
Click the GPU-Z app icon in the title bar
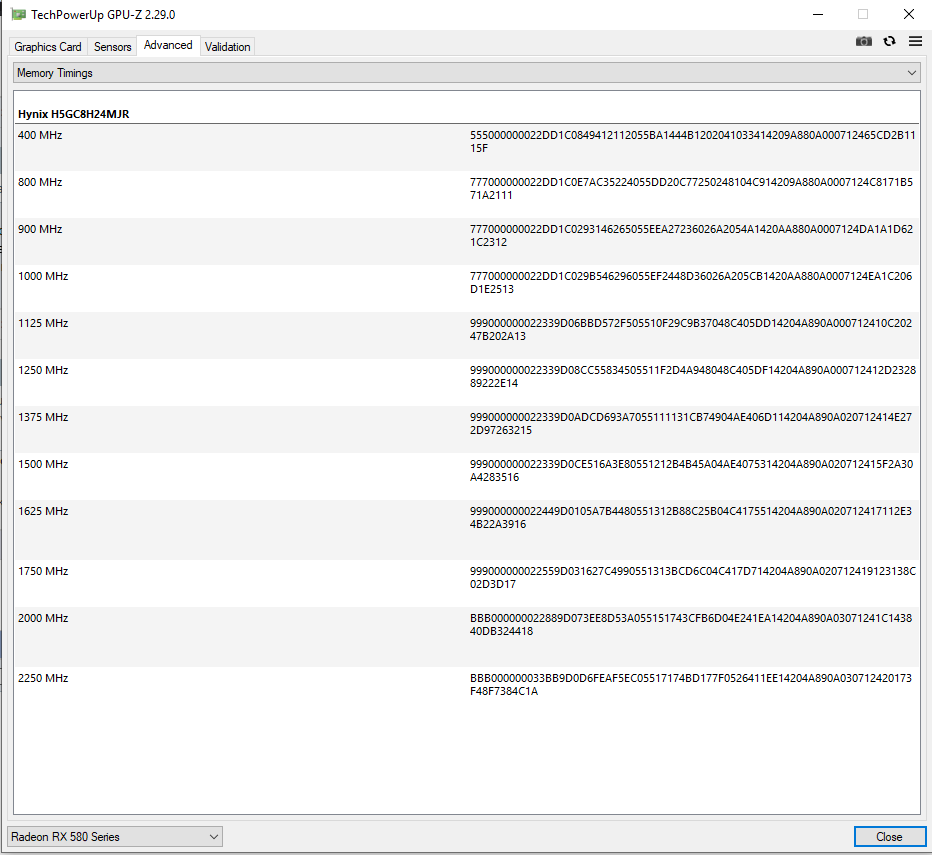coord(18,14)
